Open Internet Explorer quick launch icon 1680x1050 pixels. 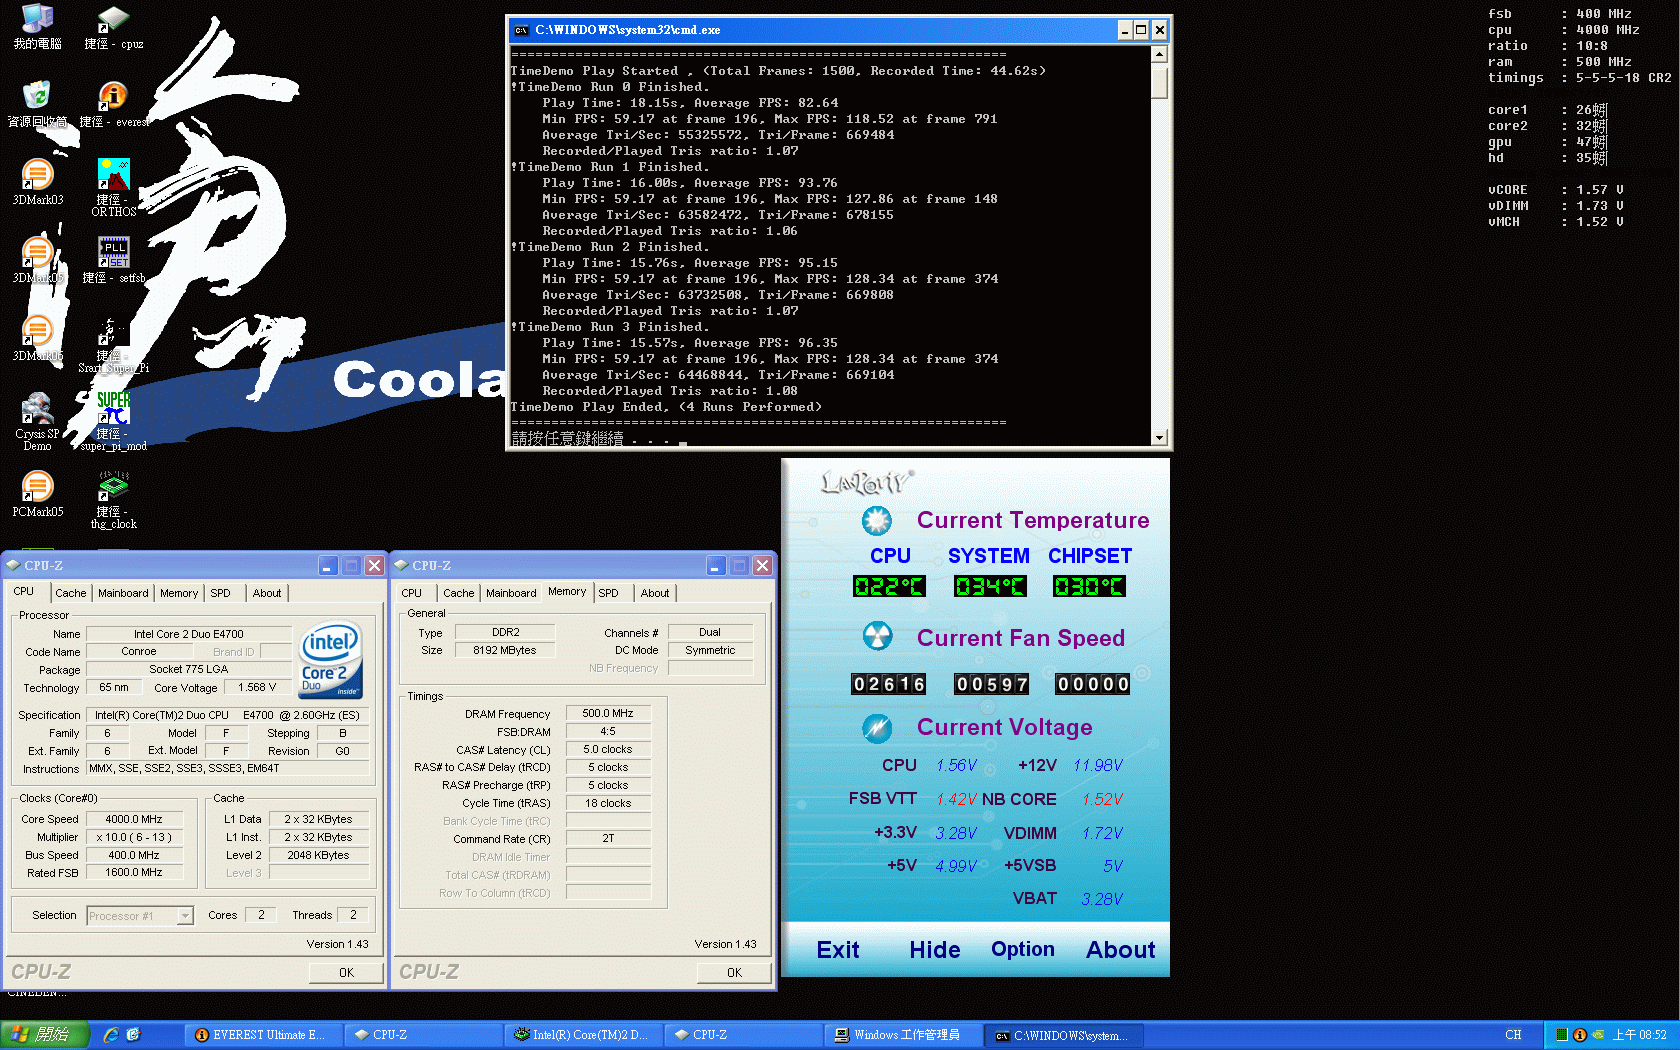(x=110, y=1035)
